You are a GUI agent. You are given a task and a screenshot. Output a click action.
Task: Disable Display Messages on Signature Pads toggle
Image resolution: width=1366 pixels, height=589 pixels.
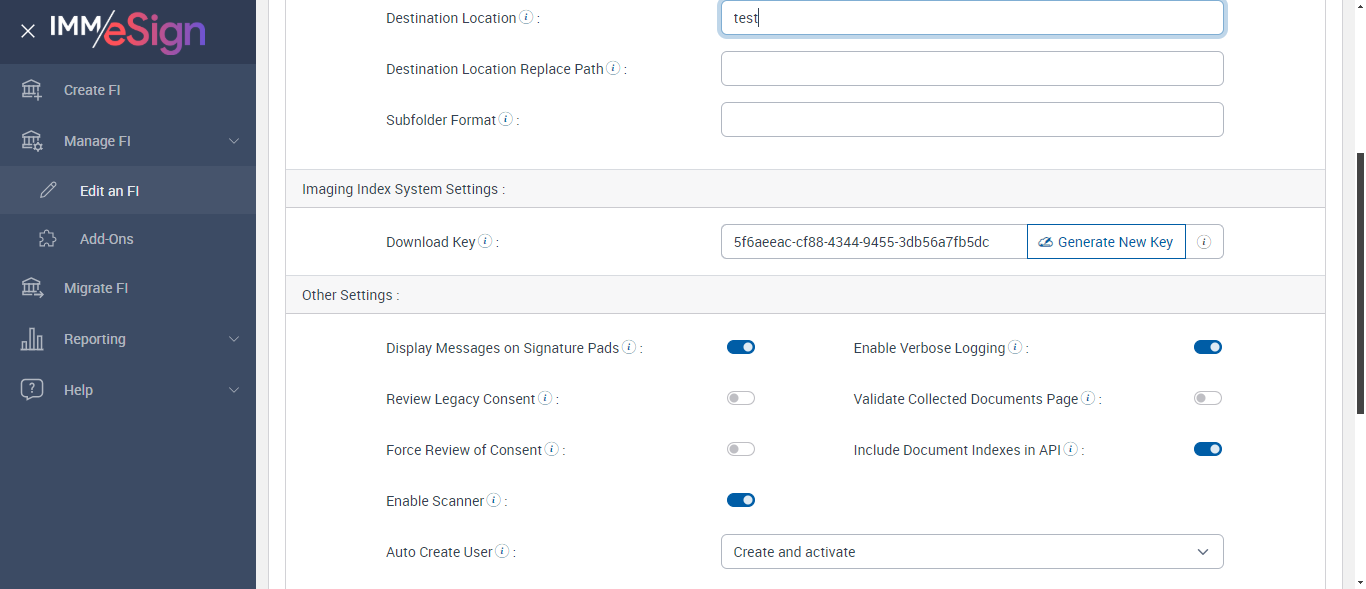click(741, 348)
